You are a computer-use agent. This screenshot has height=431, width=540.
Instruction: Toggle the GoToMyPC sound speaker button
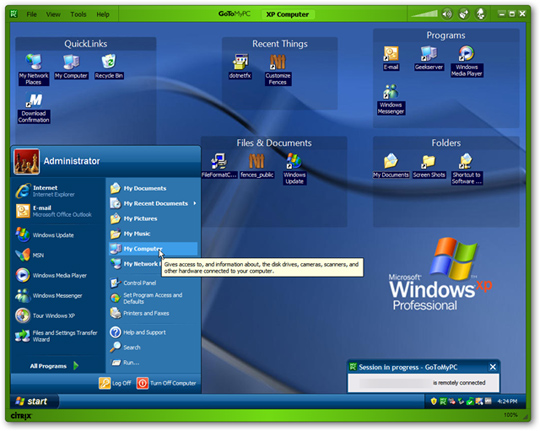447,14
